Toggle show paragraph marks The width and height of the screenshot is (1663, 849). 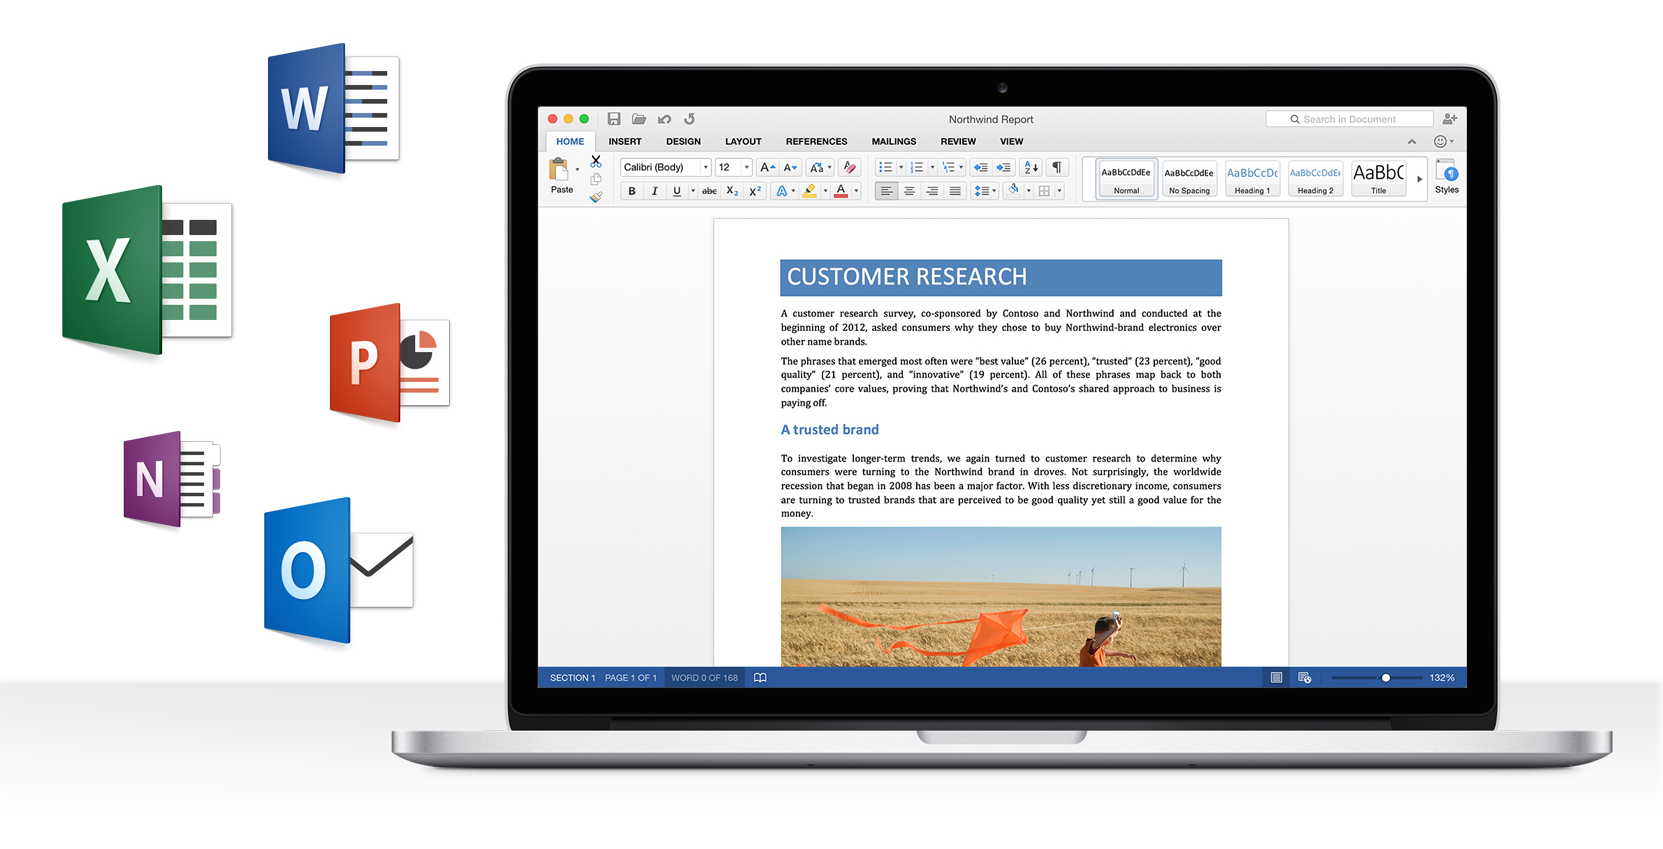[1057, 168]
